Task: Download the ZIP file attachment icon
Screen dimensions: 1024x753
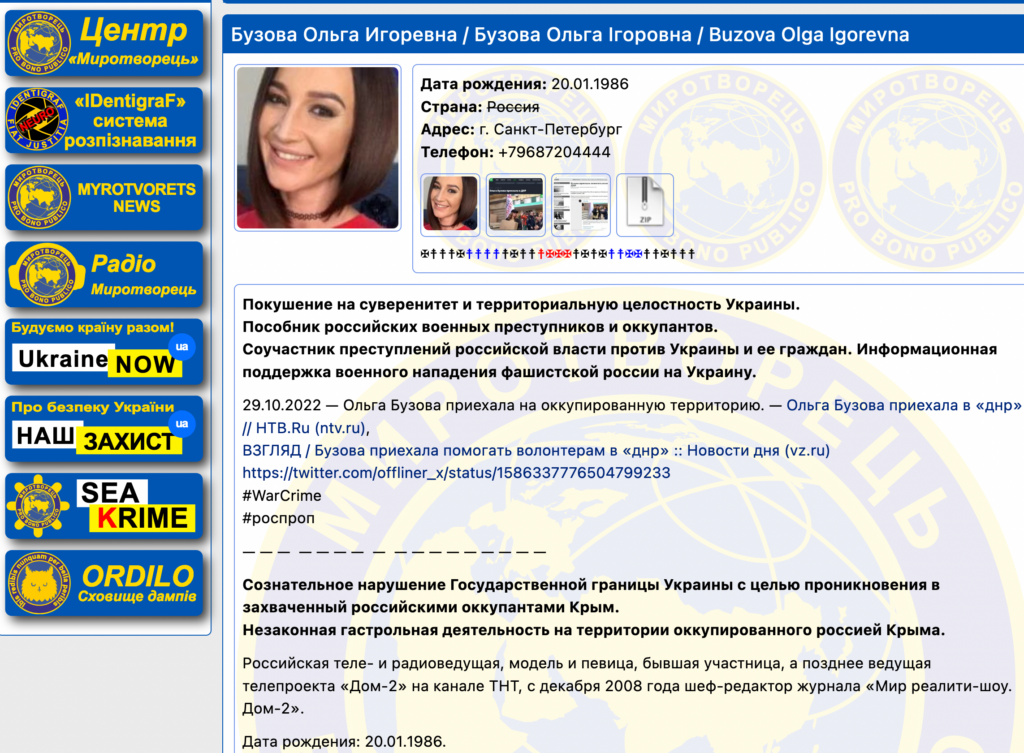Action: click(x=644, y=205)
